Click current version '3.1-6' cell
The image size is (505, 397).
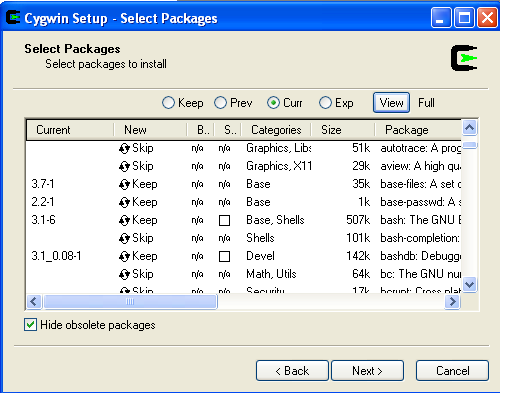43,220
